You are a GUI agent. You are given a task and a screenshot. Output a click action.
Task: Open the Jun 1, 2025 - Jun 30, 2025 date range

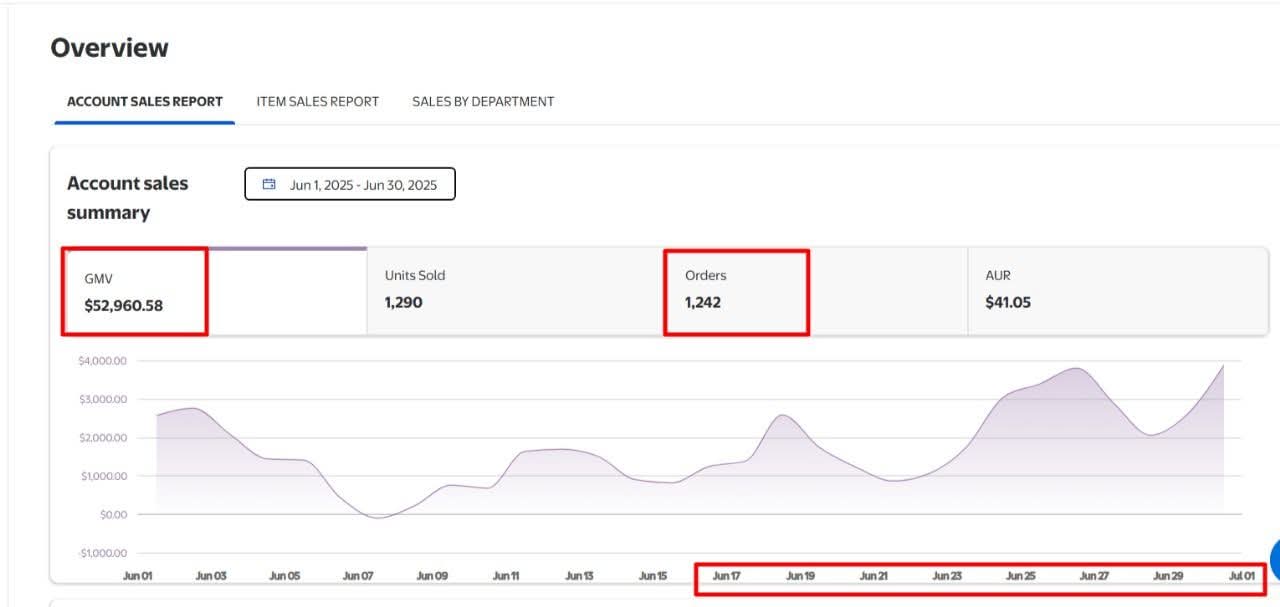point(350,184)
